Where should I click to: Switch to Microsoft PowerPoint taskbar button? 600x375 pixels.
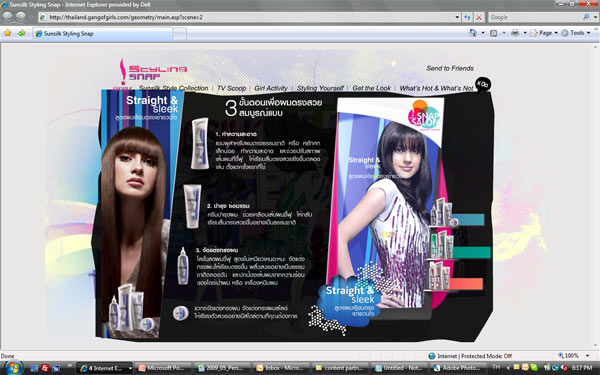coord(163,368)
